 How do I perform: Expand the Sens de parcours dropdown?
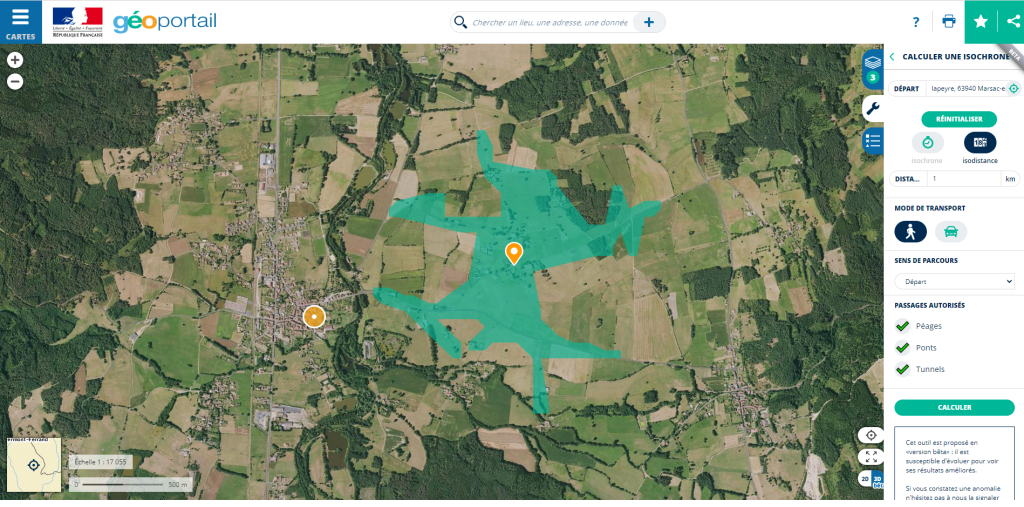pos(954,282)
